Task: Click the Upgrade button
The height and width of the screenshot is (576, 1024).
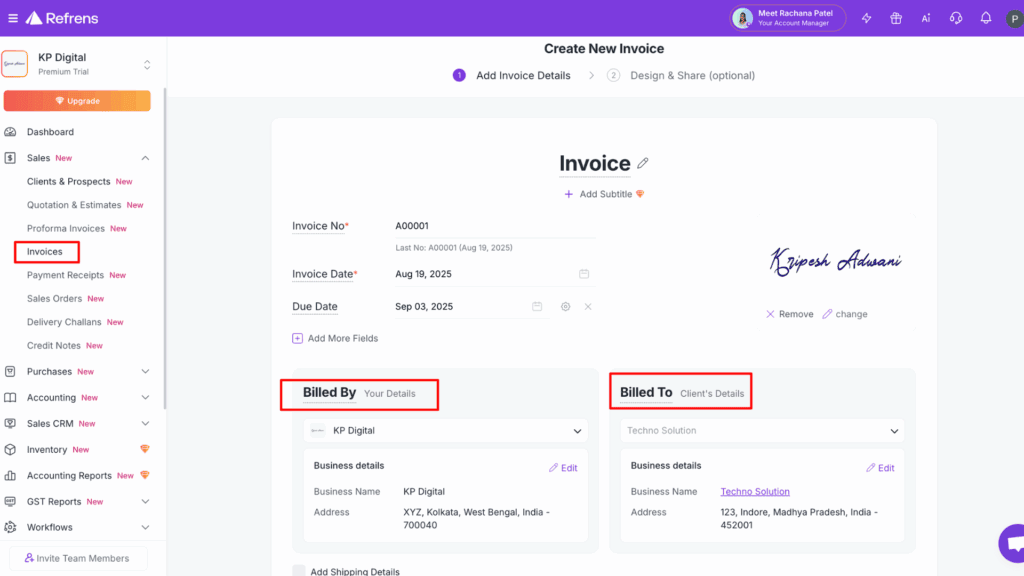Action: (x=77, y=100)
